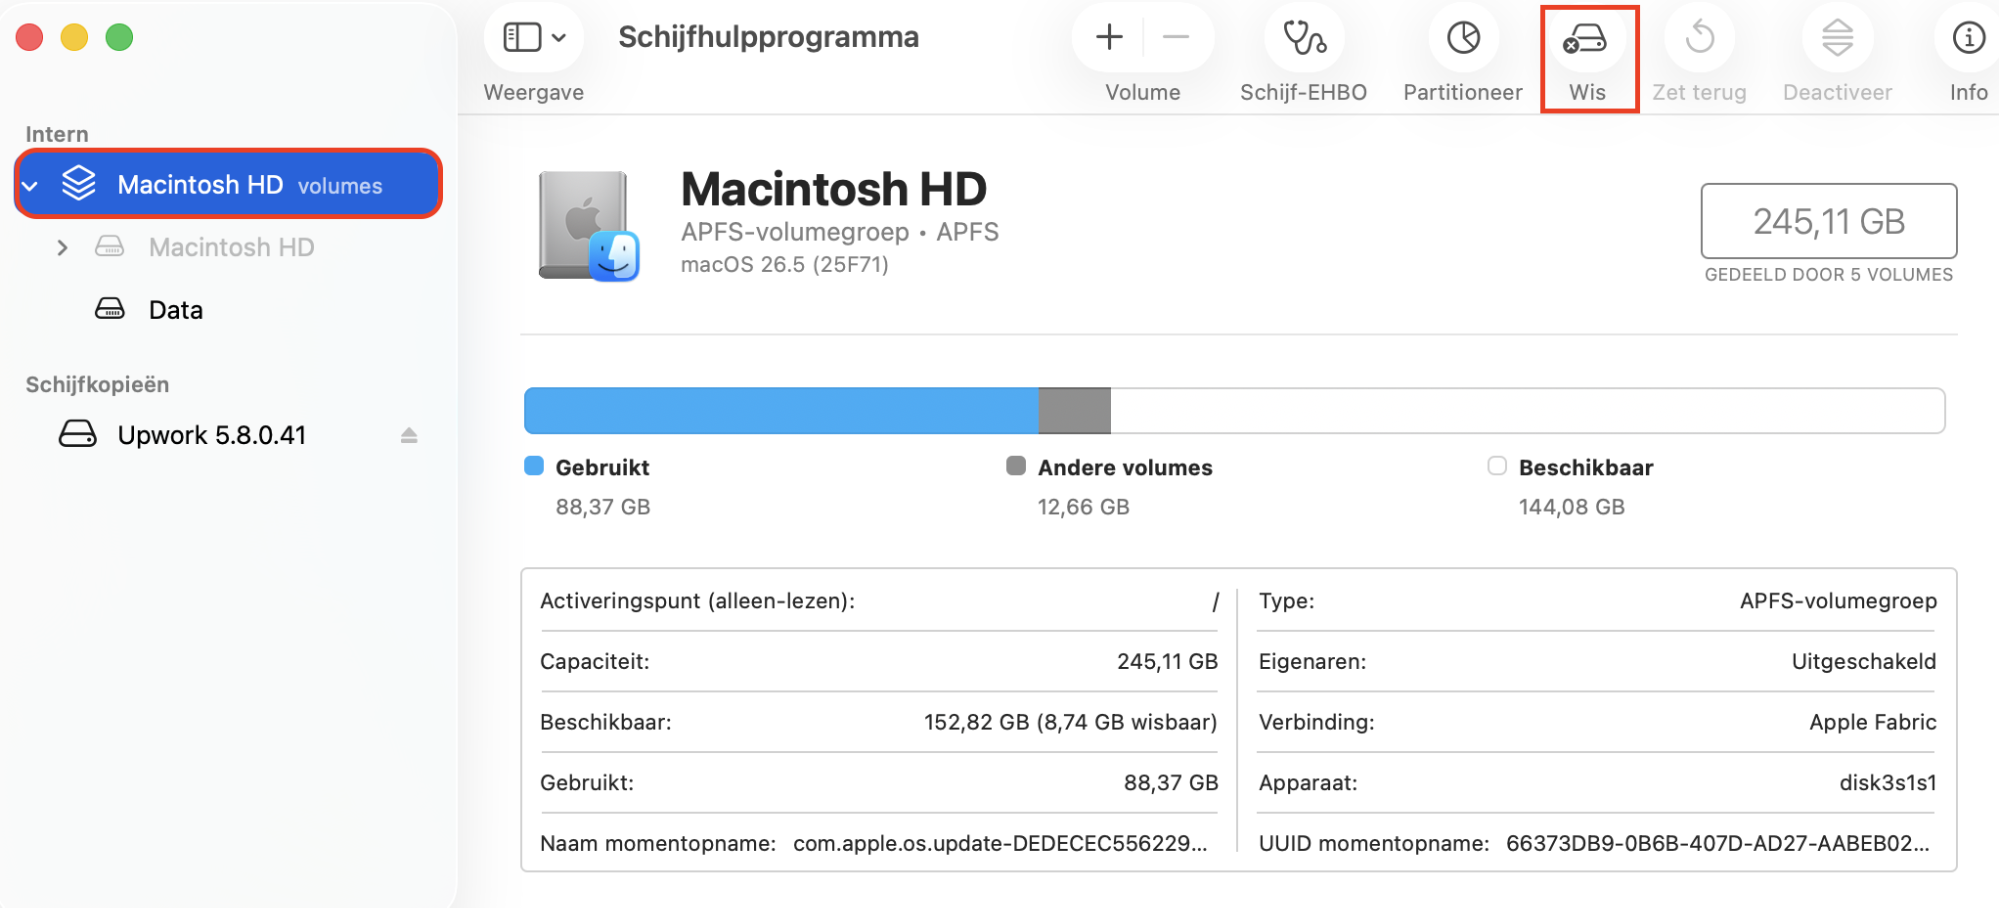Screen dimensions: 1999x908
Task: Click the Verbinding Apple Fabric value
Action: [x=1873, y=722]
